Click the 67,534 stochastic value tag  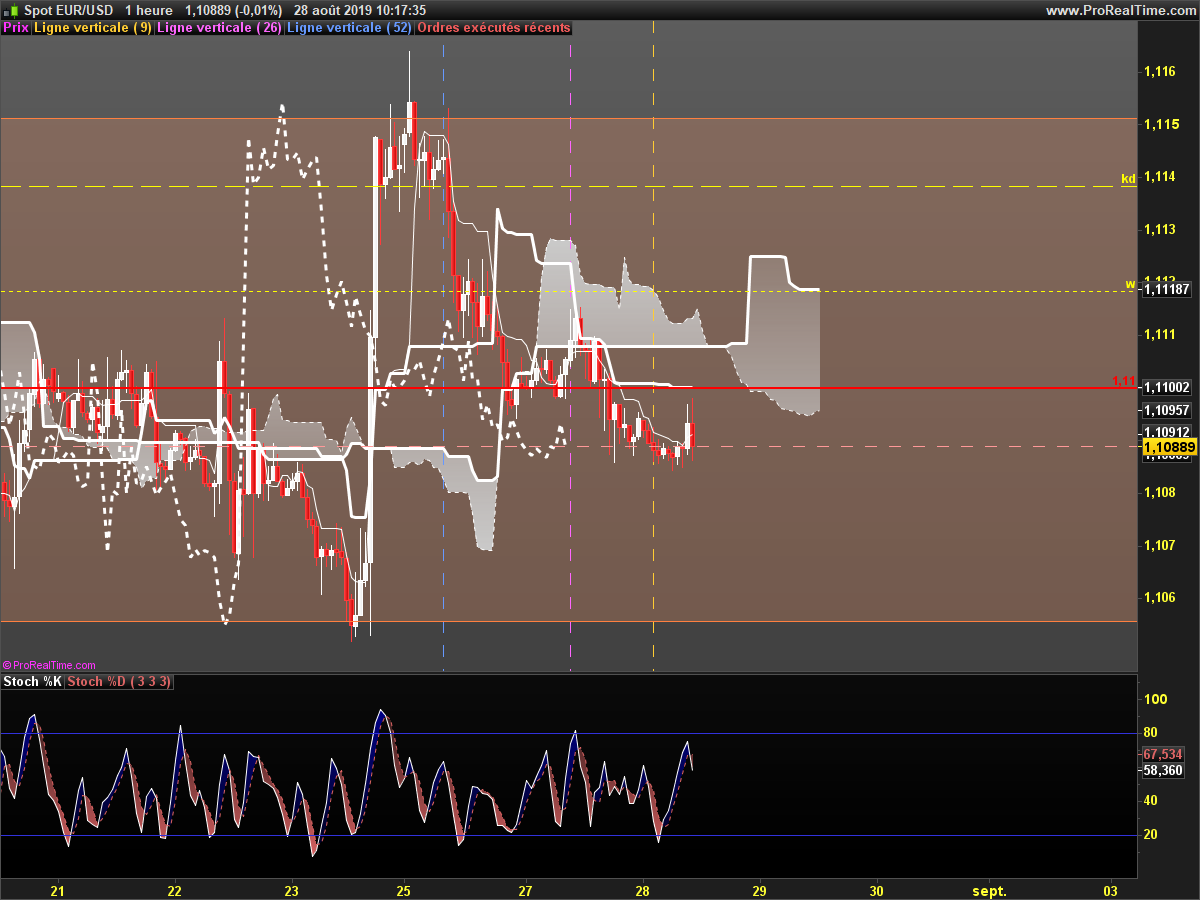(1163, 755)
